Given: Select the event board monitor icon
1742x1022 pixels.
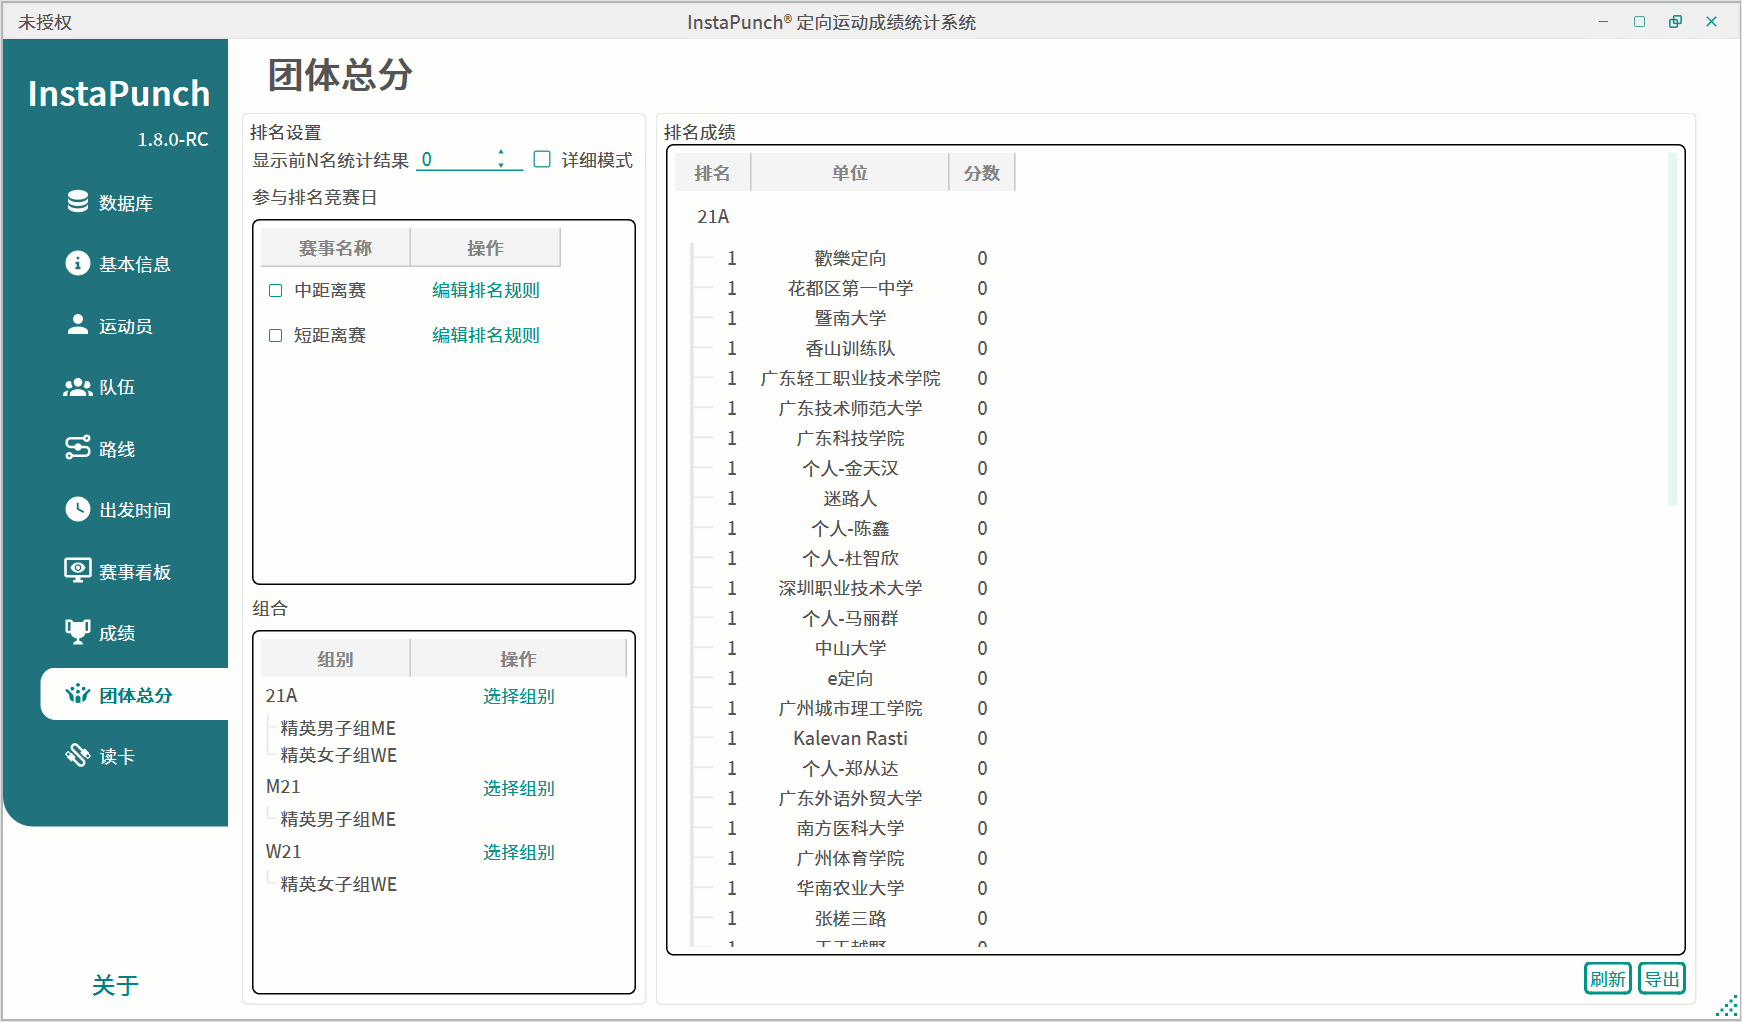Looking at the screenshot, I should (78, 571).
